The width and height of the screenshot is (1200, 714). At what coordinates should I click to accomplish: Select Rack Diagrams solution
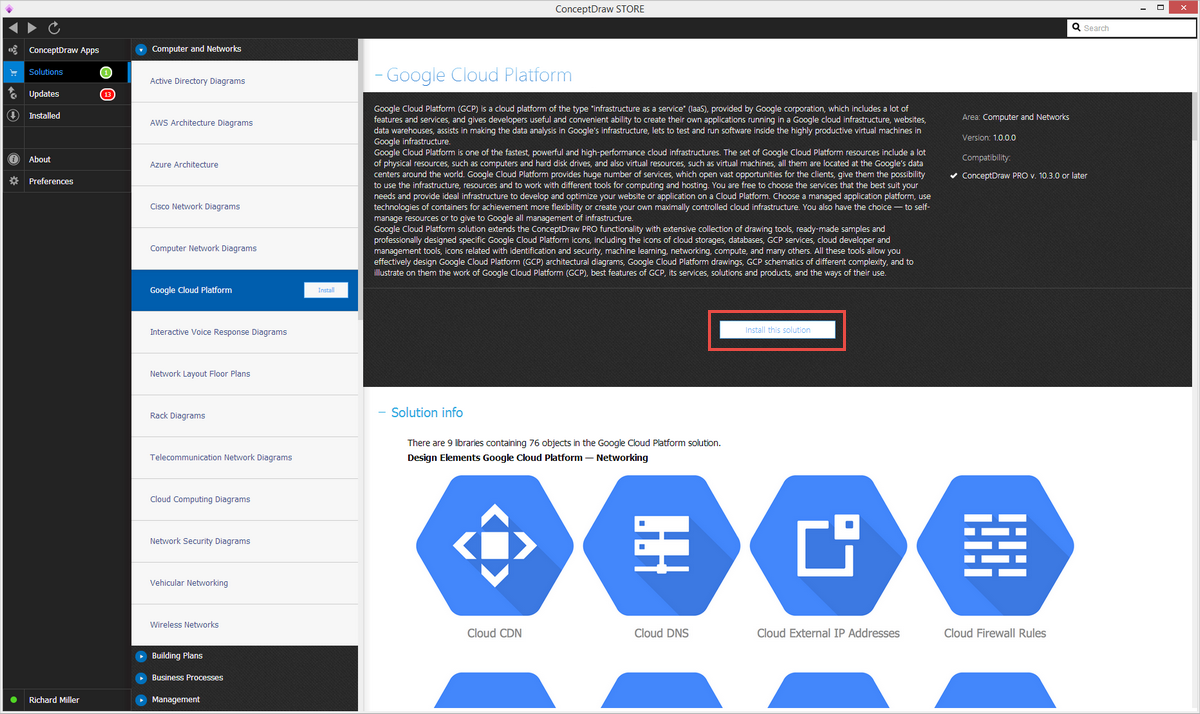pyautogui.click(x=244, y=416)
